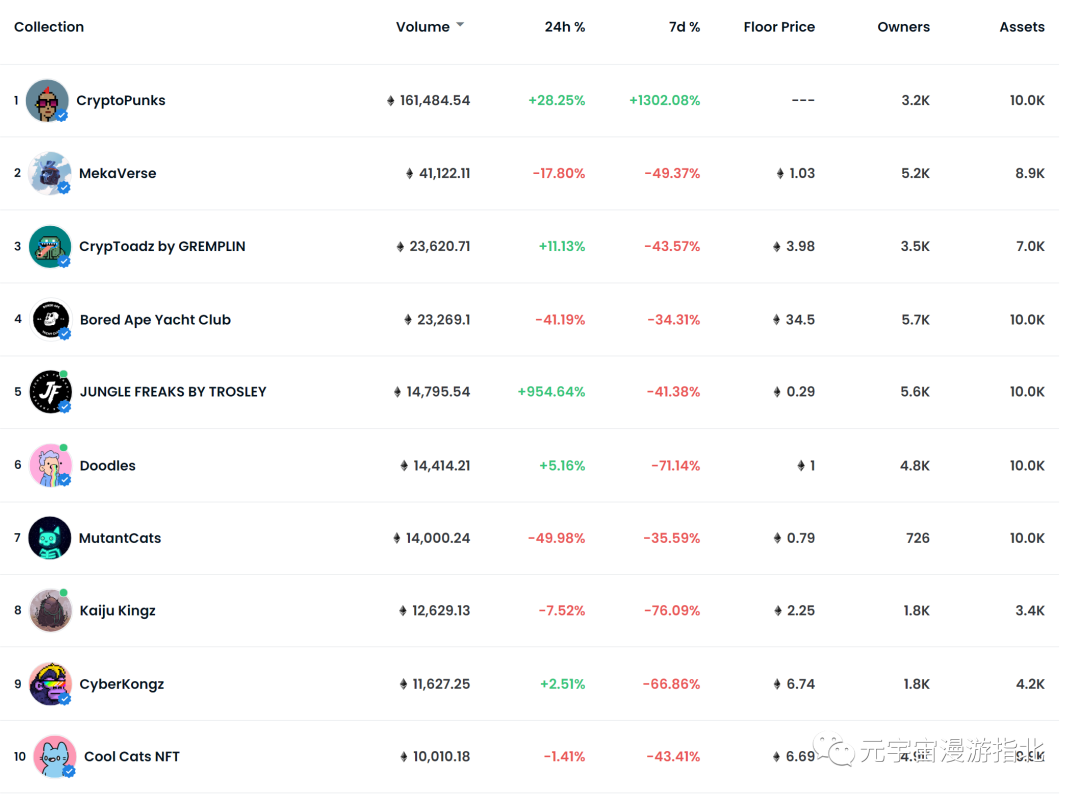The height and width of the screenshot is (798, 1080).
Task: Click the -71.14% 7d change value
Action: tap(676, 465)
